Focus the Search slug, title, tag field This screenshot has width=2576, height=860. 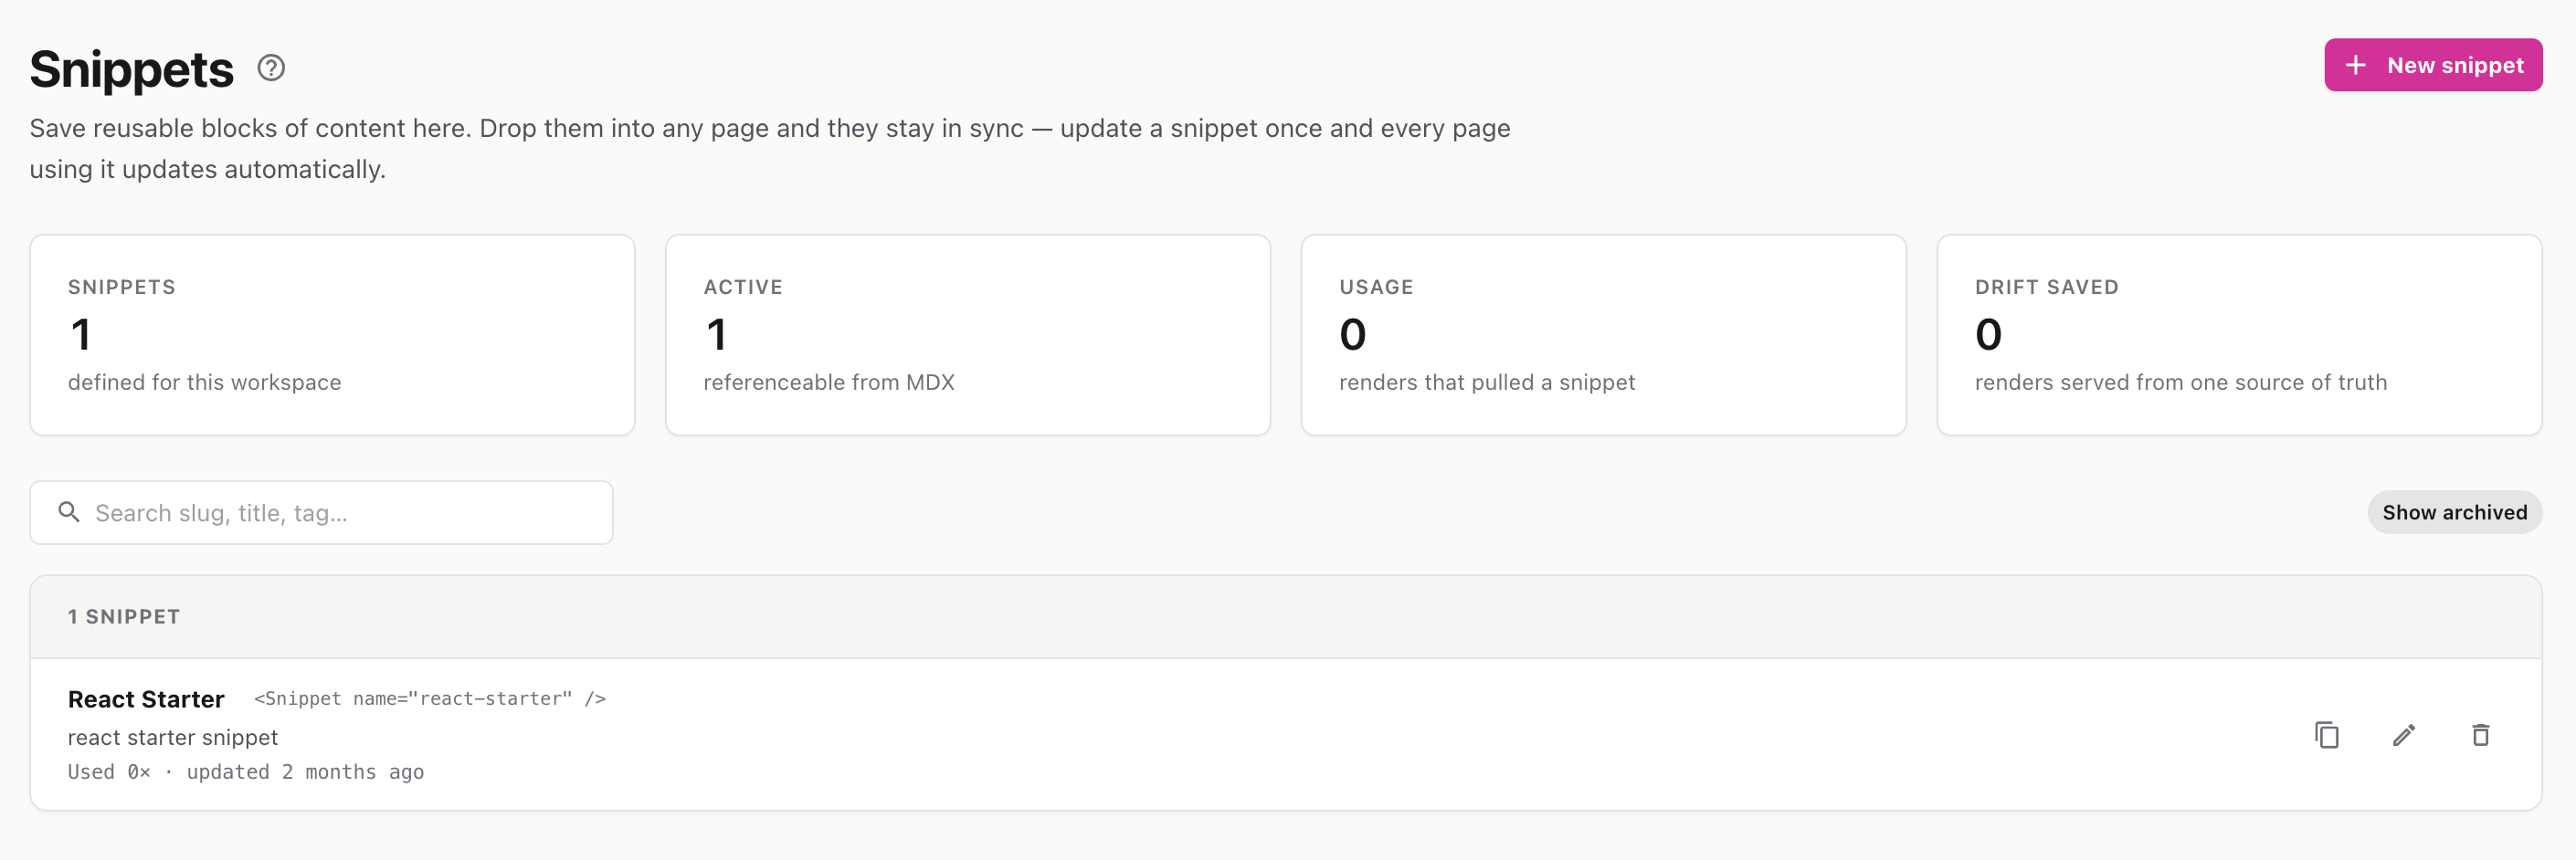321,512
